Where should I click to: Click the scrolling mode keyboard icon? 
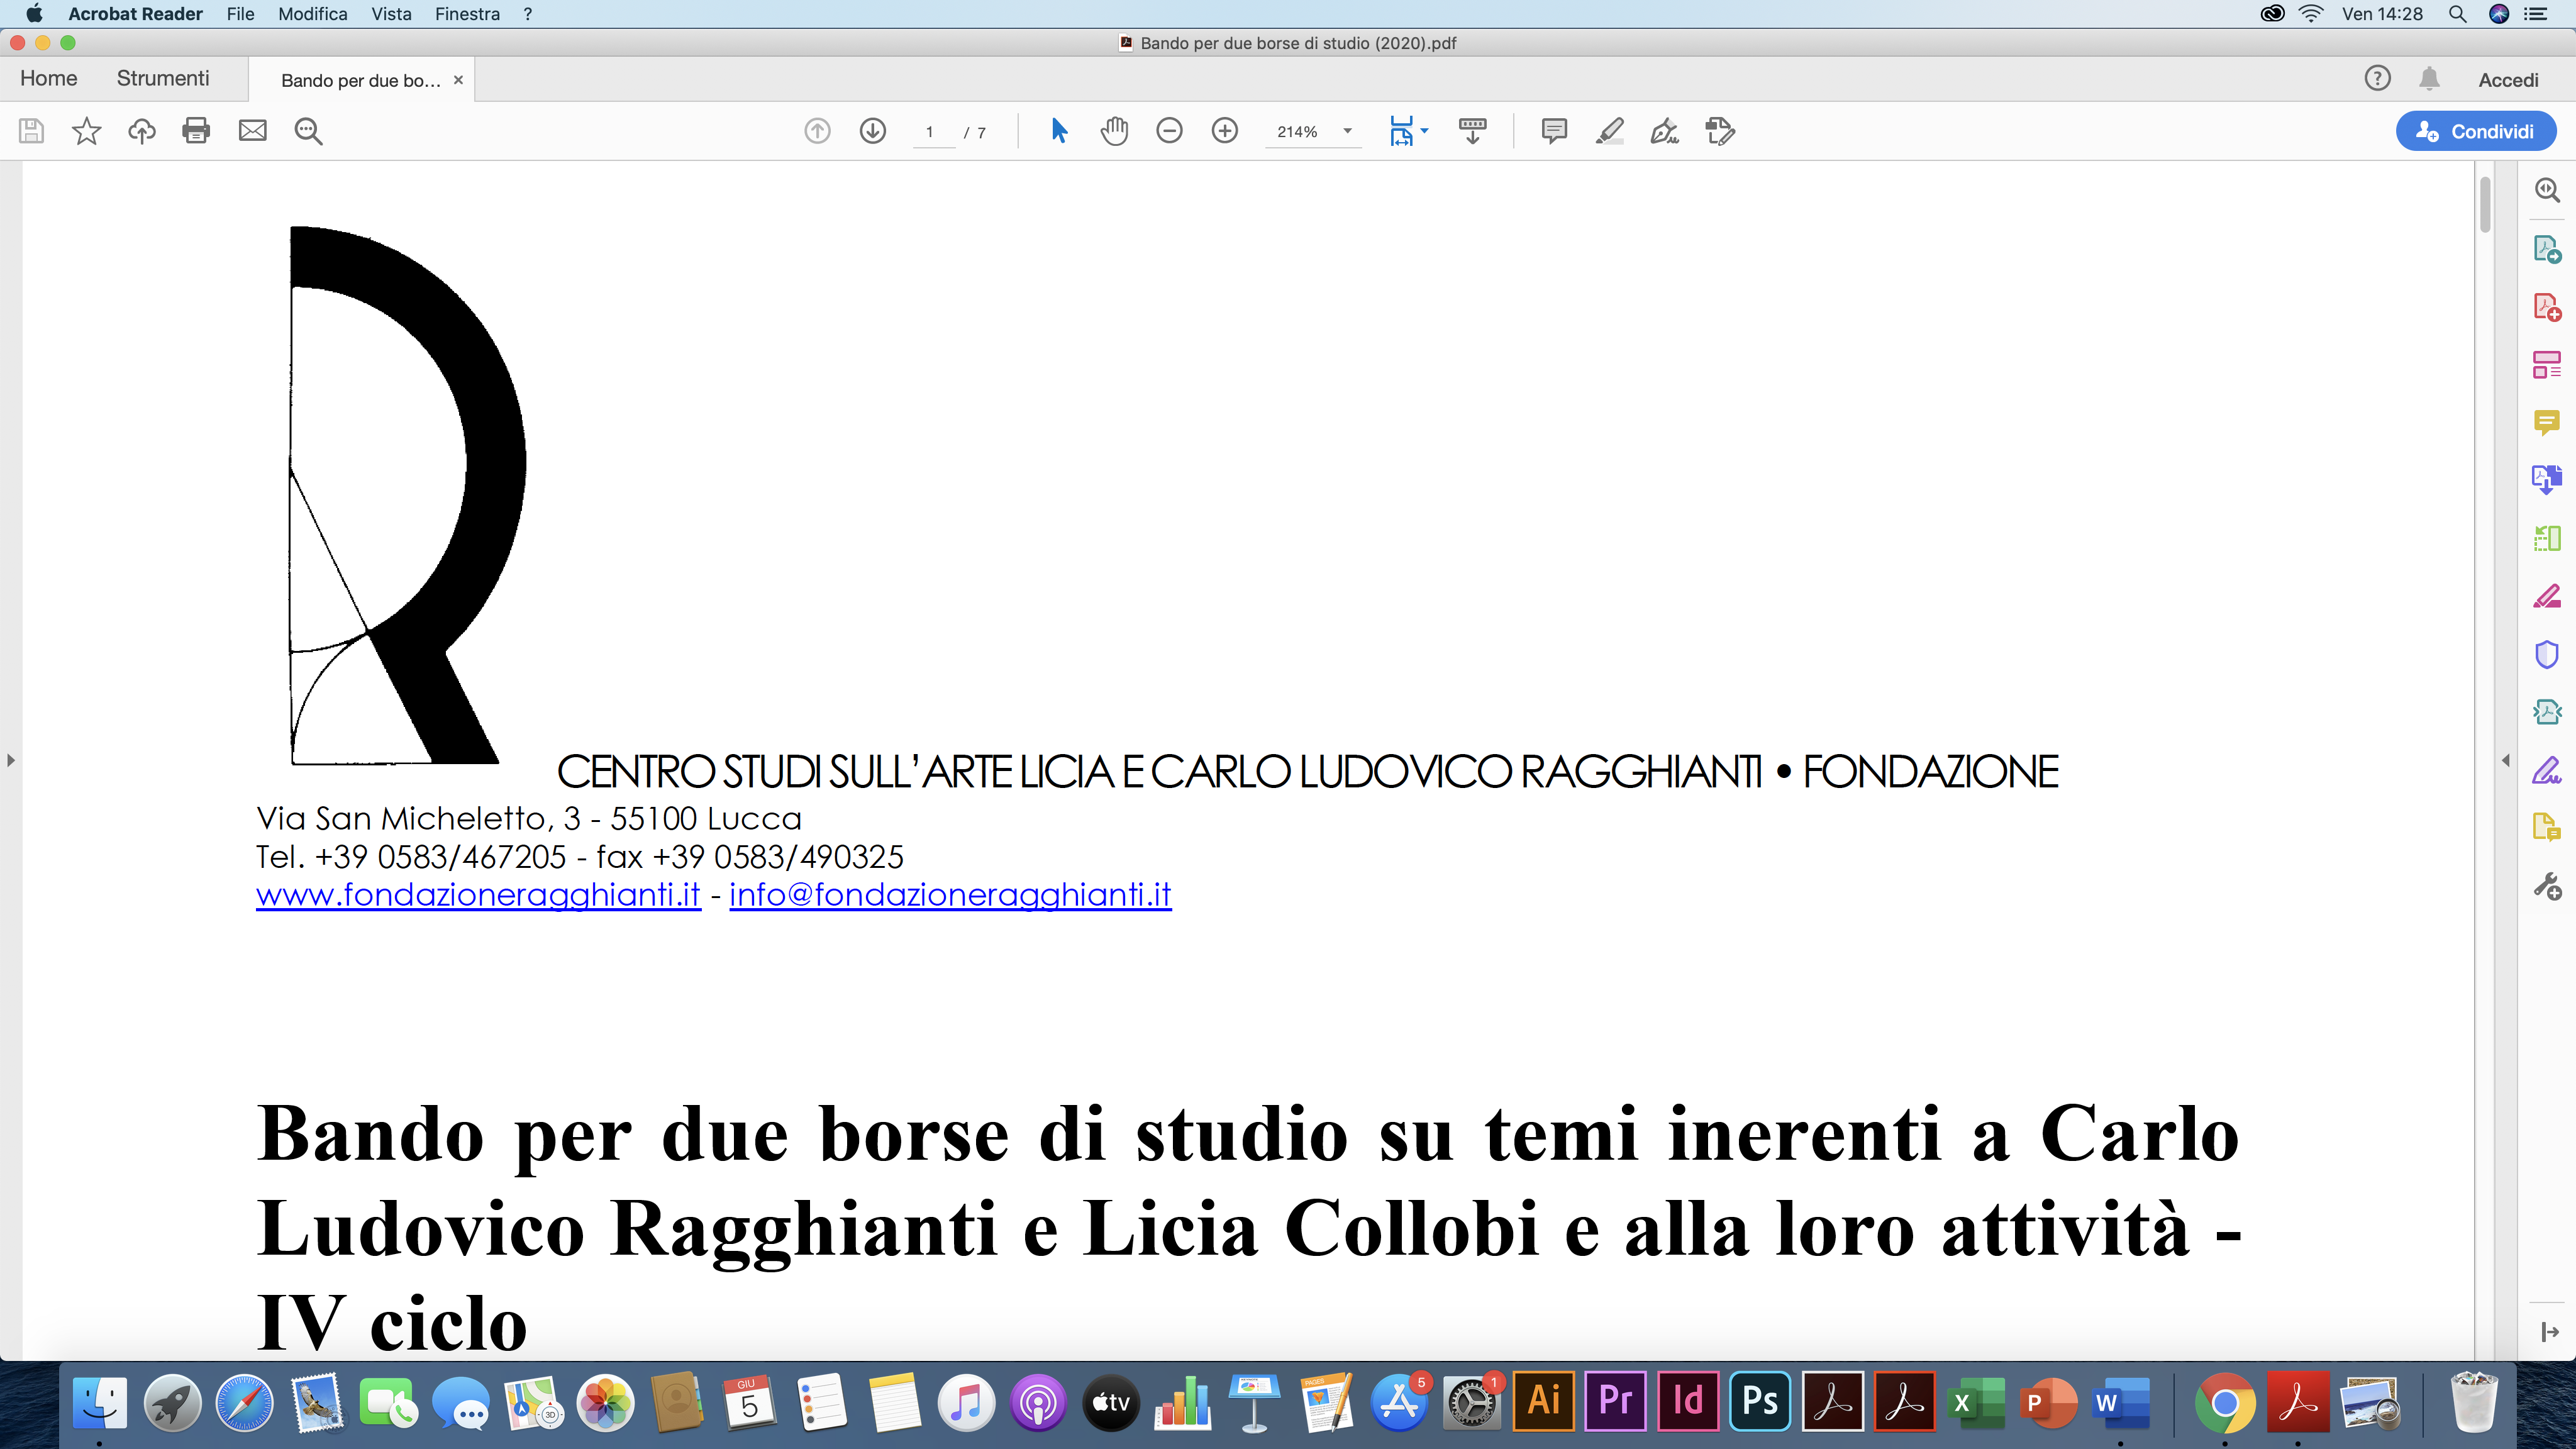pos(1473,131)
